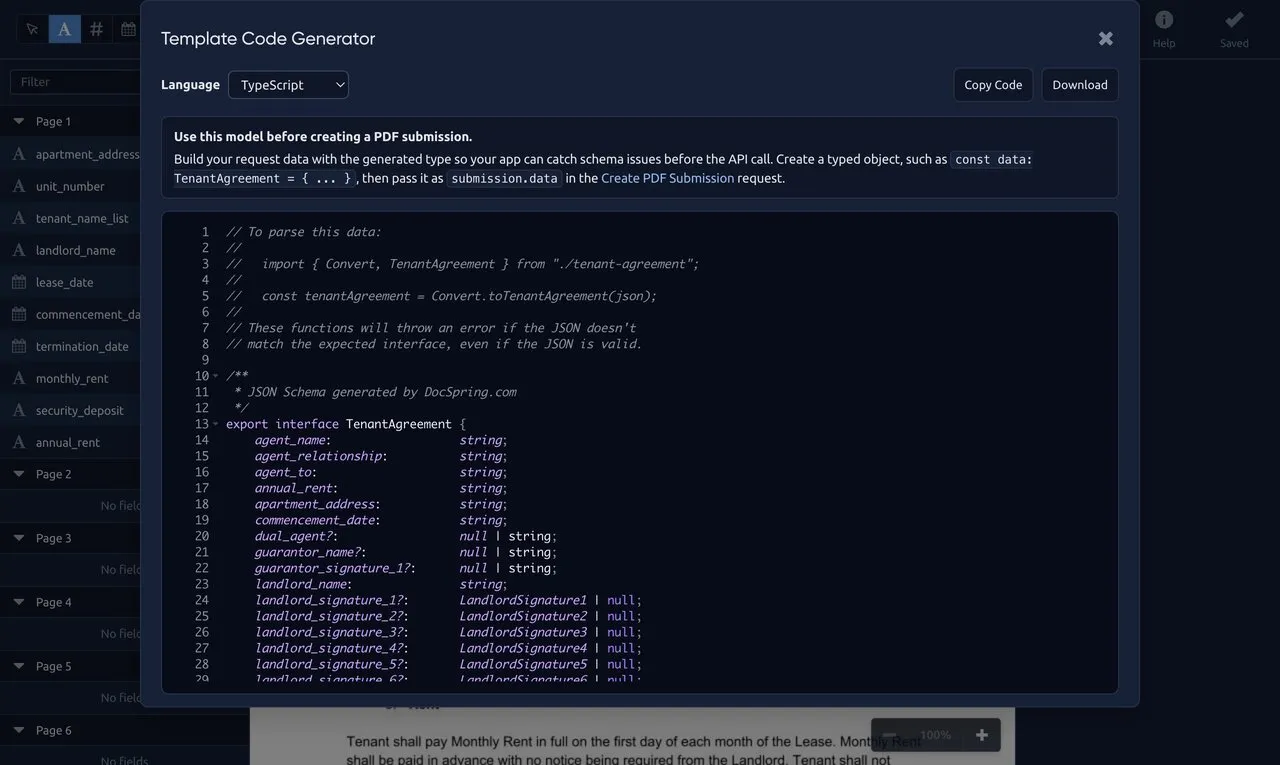Open the Help info icon
This screenshot has height=765, width=1280.
point(1164,20)
